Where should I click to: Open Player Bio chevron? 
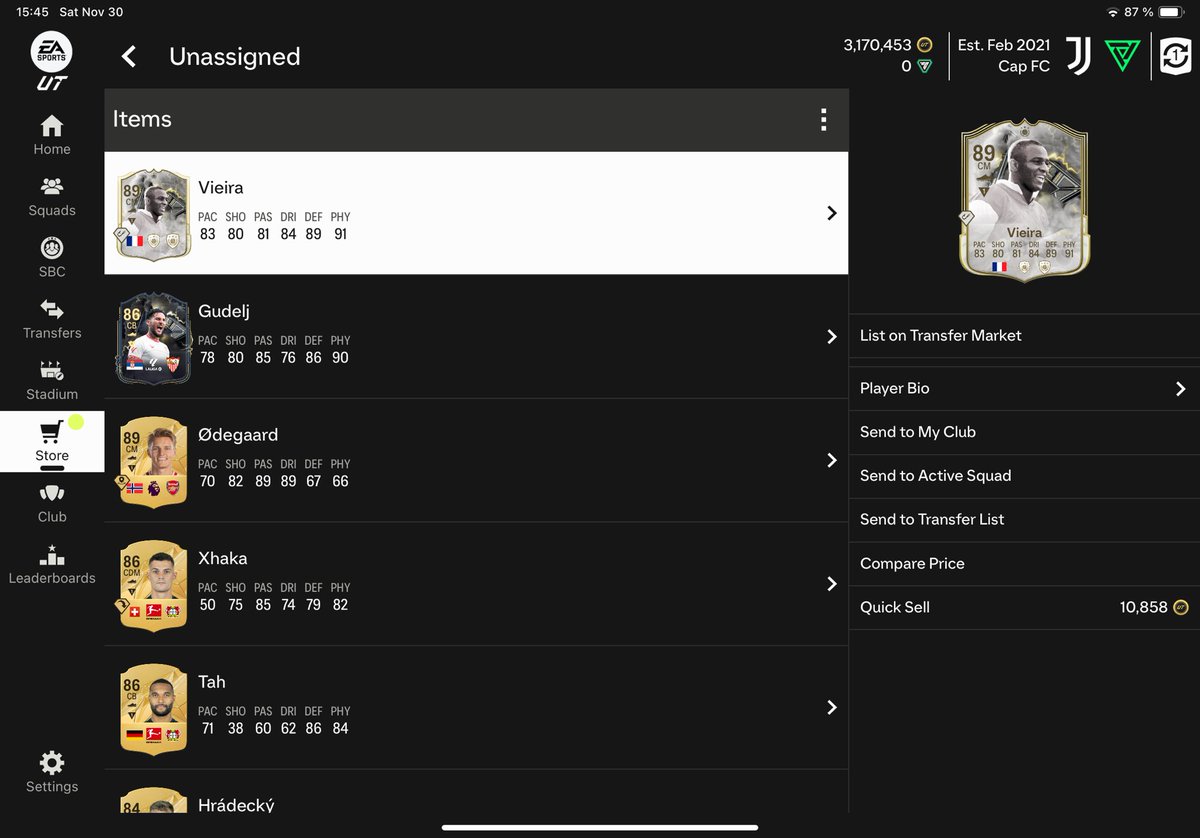click(x=1180, y=389)
